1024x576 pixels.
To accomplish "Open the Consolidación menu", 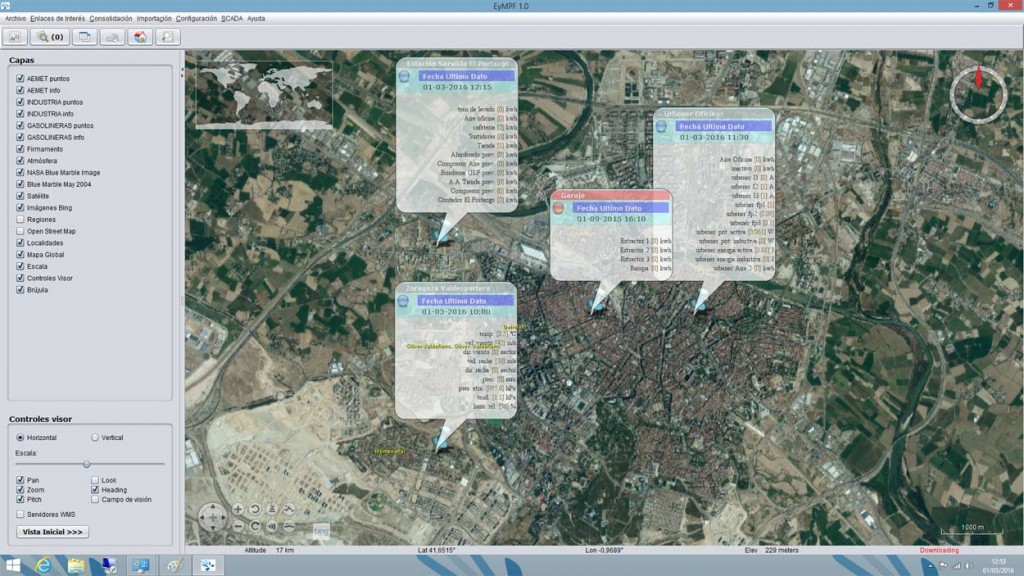I will click(x=110, y=18).
